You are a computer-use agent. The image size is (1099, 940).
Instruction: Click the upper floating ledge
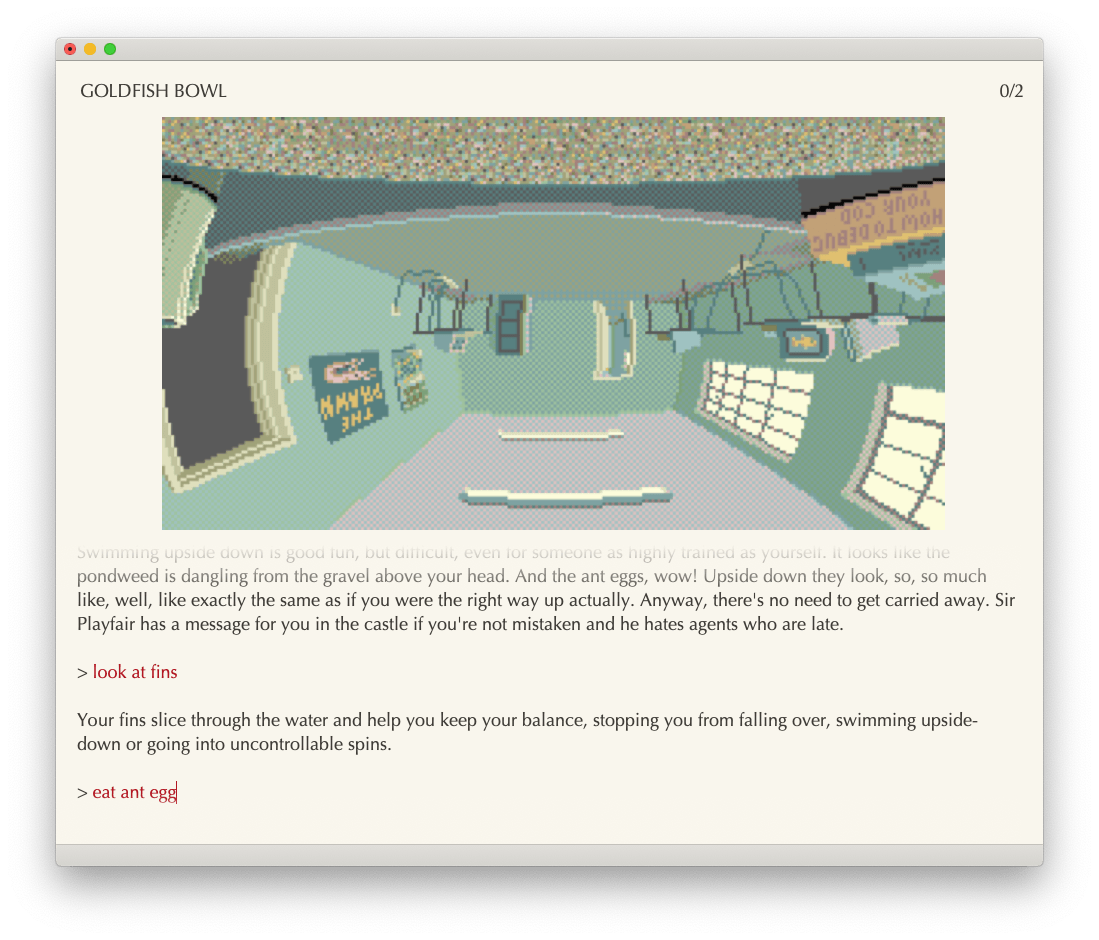pyautogui.click(x=560, y=433)
